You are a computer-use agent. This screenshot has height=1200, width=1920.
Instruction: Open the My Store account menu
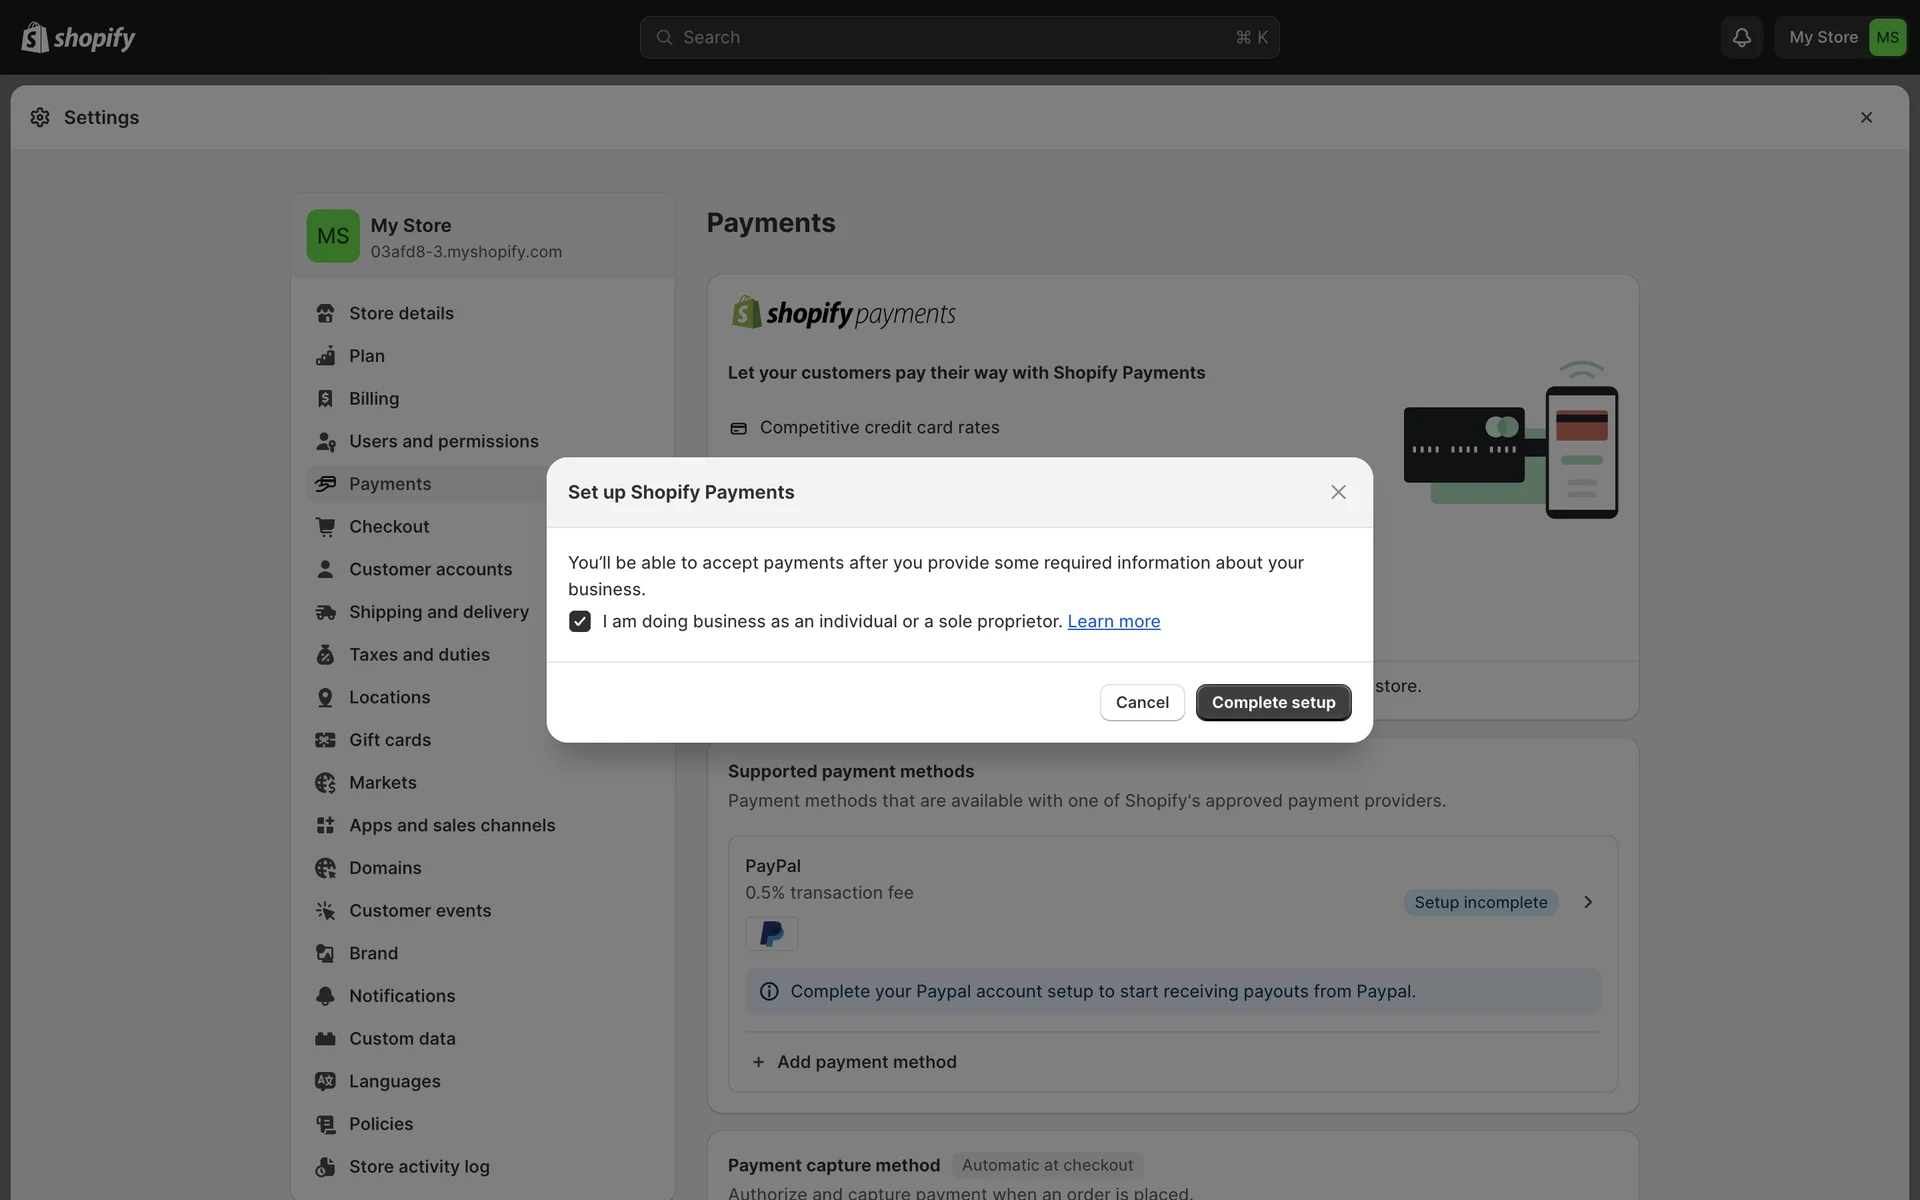tap(1841, 37)
